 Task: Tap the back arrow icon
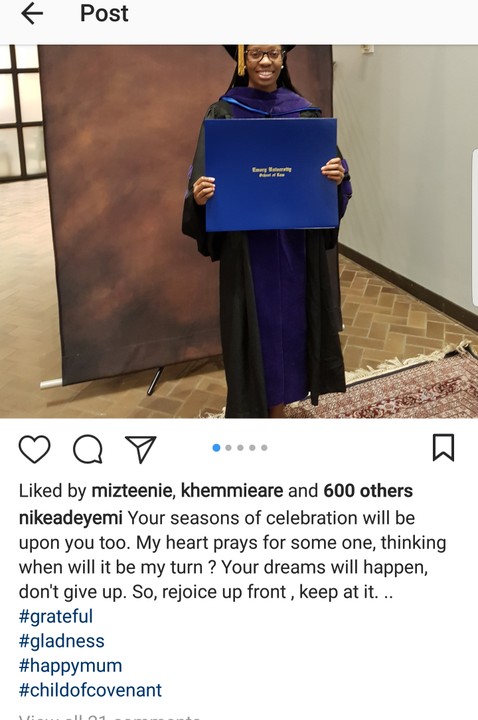tap(32, 14)
